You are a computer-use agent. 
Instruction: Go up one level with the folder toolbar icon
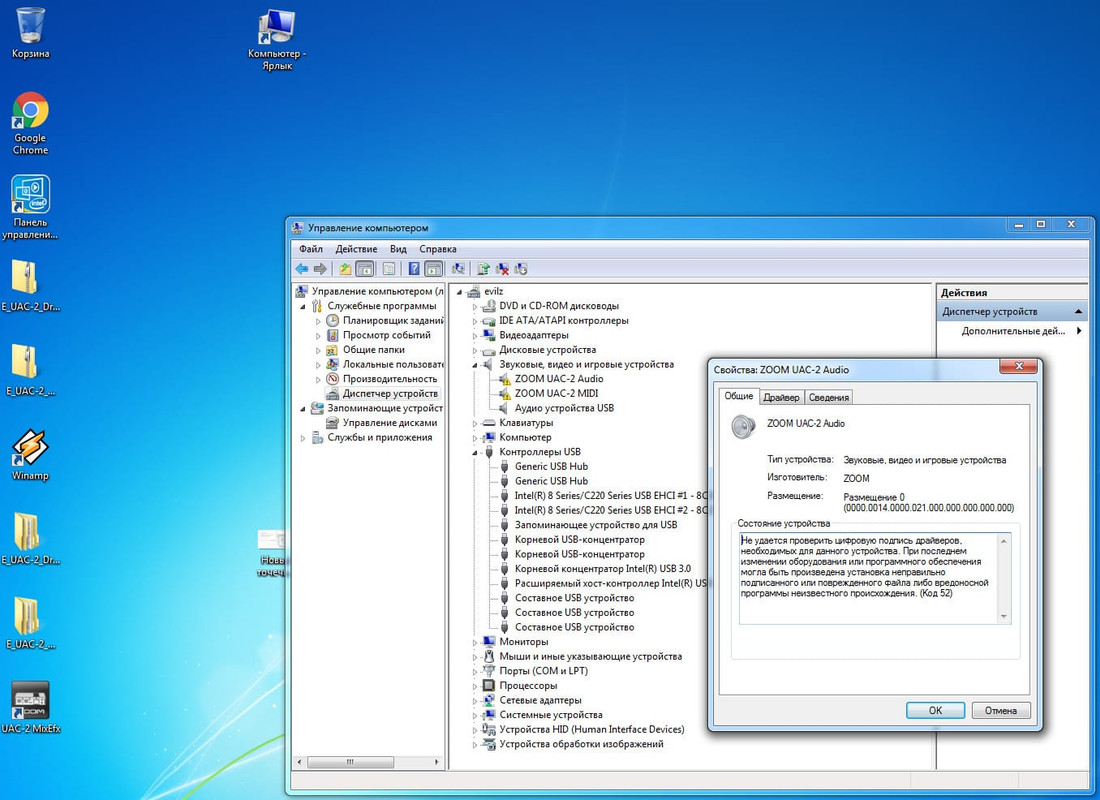coord(345,269)
